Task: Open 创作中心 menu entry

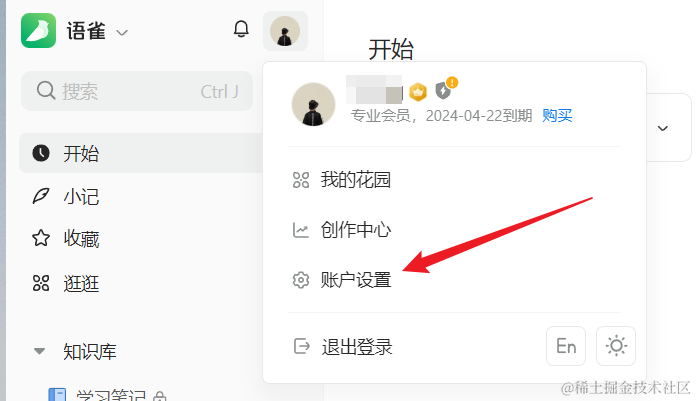Action: [342, 230]
